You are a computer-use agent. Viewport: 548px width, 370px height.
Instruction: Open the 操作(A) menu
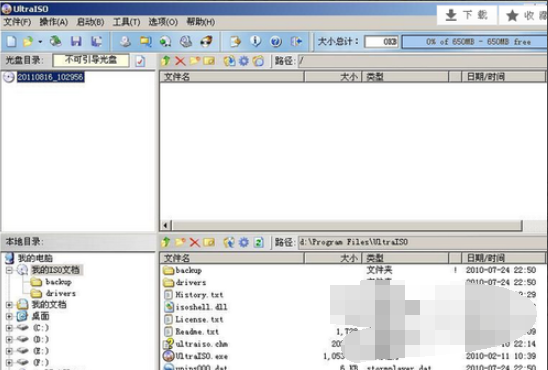(x=53, y=22)
